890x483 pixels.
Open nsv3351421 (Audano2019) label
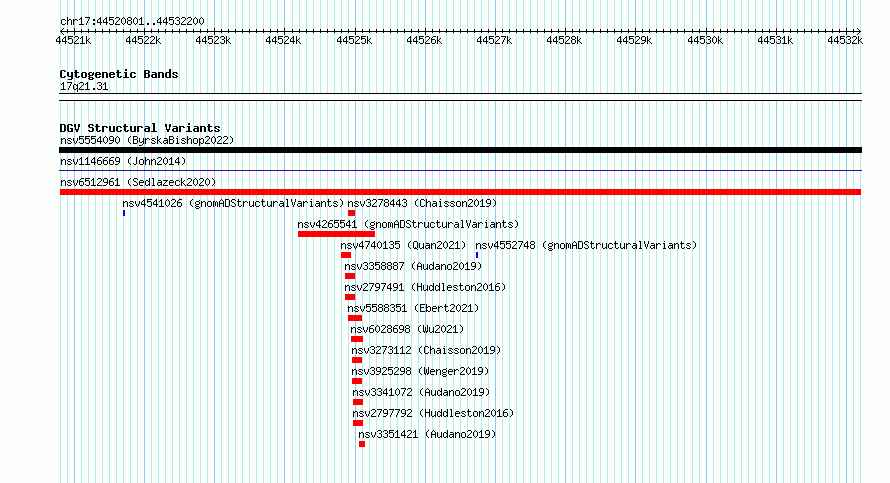point(427,434)
